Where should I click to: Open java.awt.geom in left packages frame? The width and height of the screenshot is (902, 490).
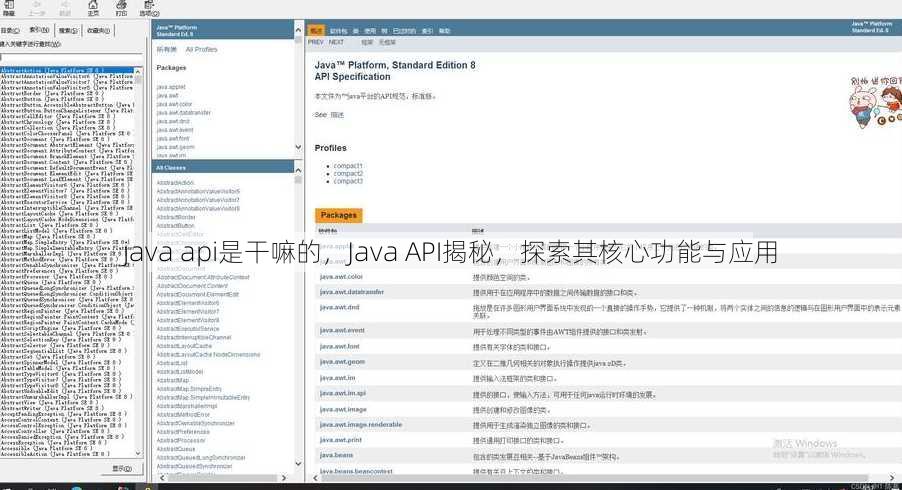[x=175, y=148]
